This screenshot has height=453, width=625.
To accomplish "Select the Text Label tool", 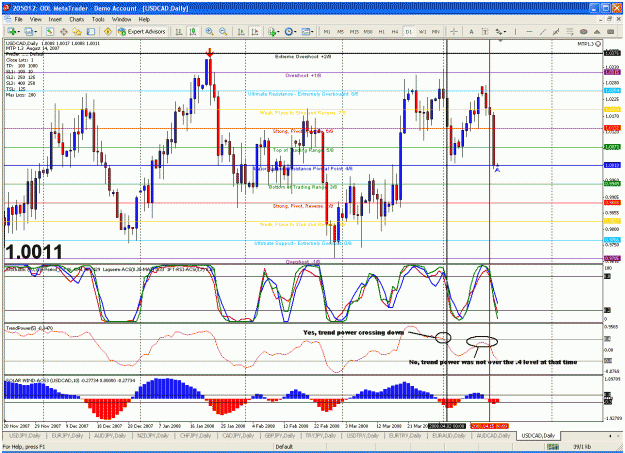I will pyautogui.click(x=485, y=32).
